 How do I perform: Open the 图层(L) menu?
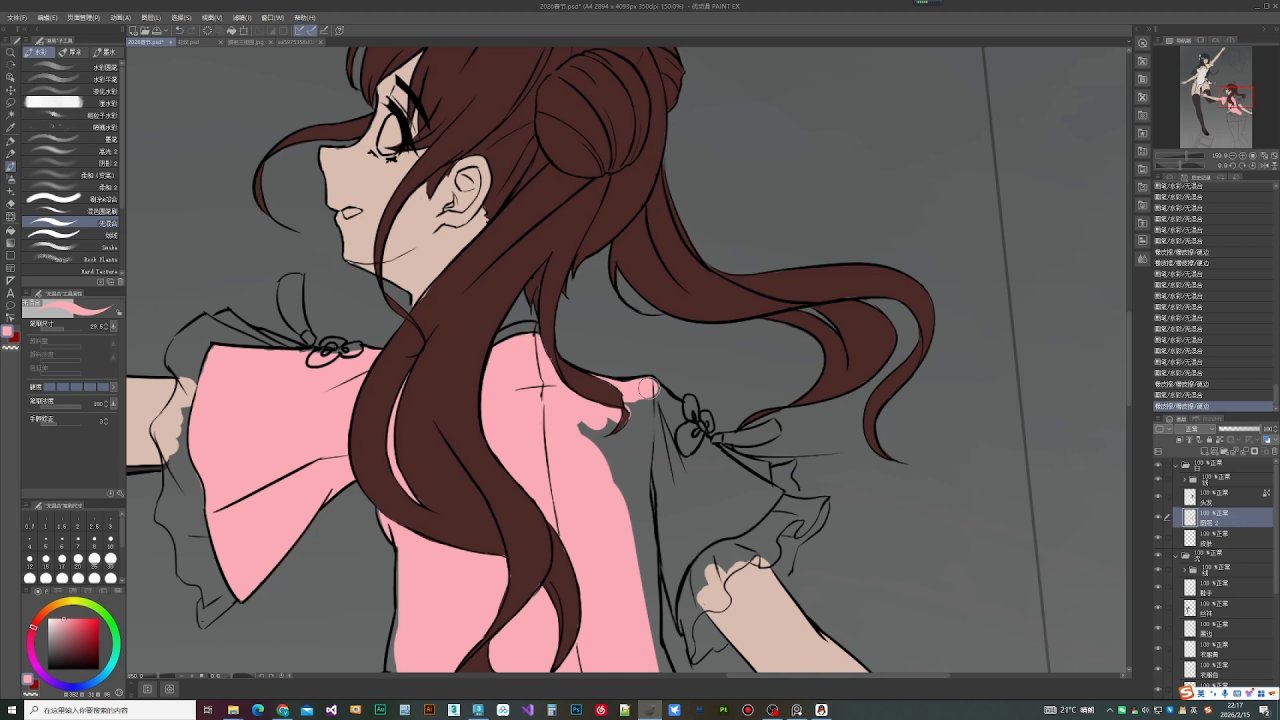pos(150,18)
